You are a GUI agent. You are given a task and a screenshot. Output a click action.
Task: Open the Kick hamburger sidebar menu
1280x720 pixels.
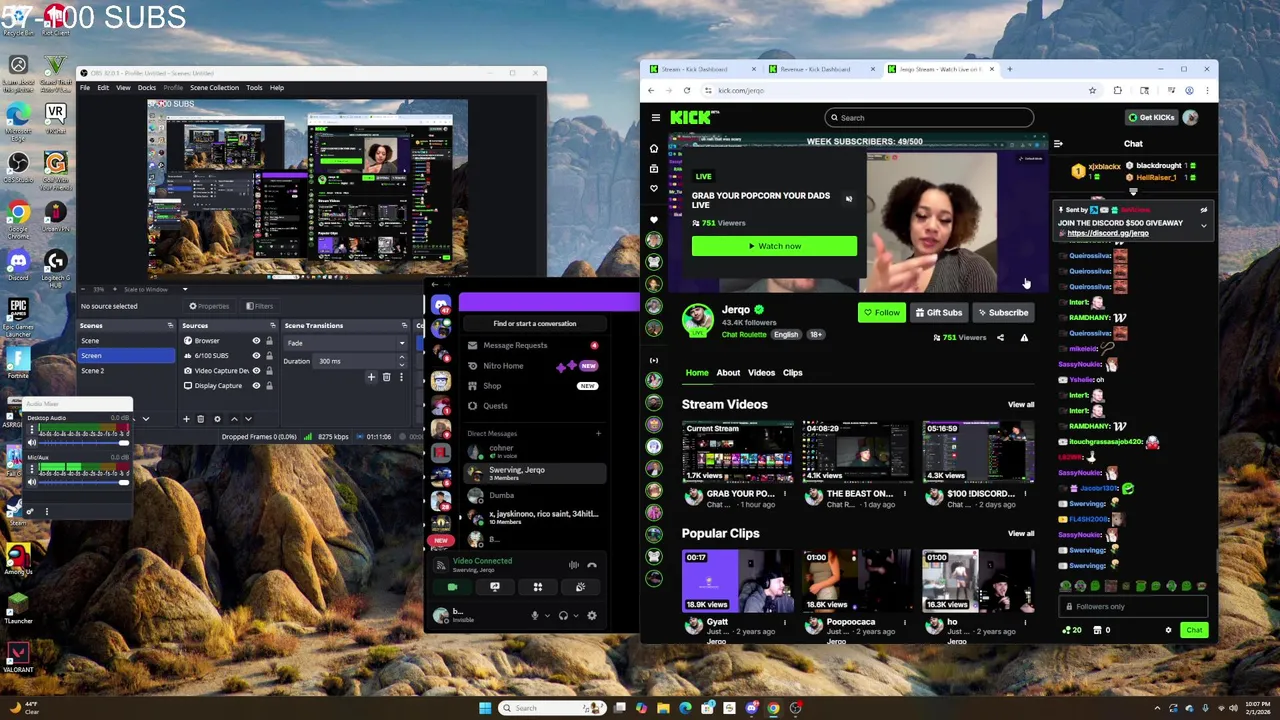click(656, 118)
